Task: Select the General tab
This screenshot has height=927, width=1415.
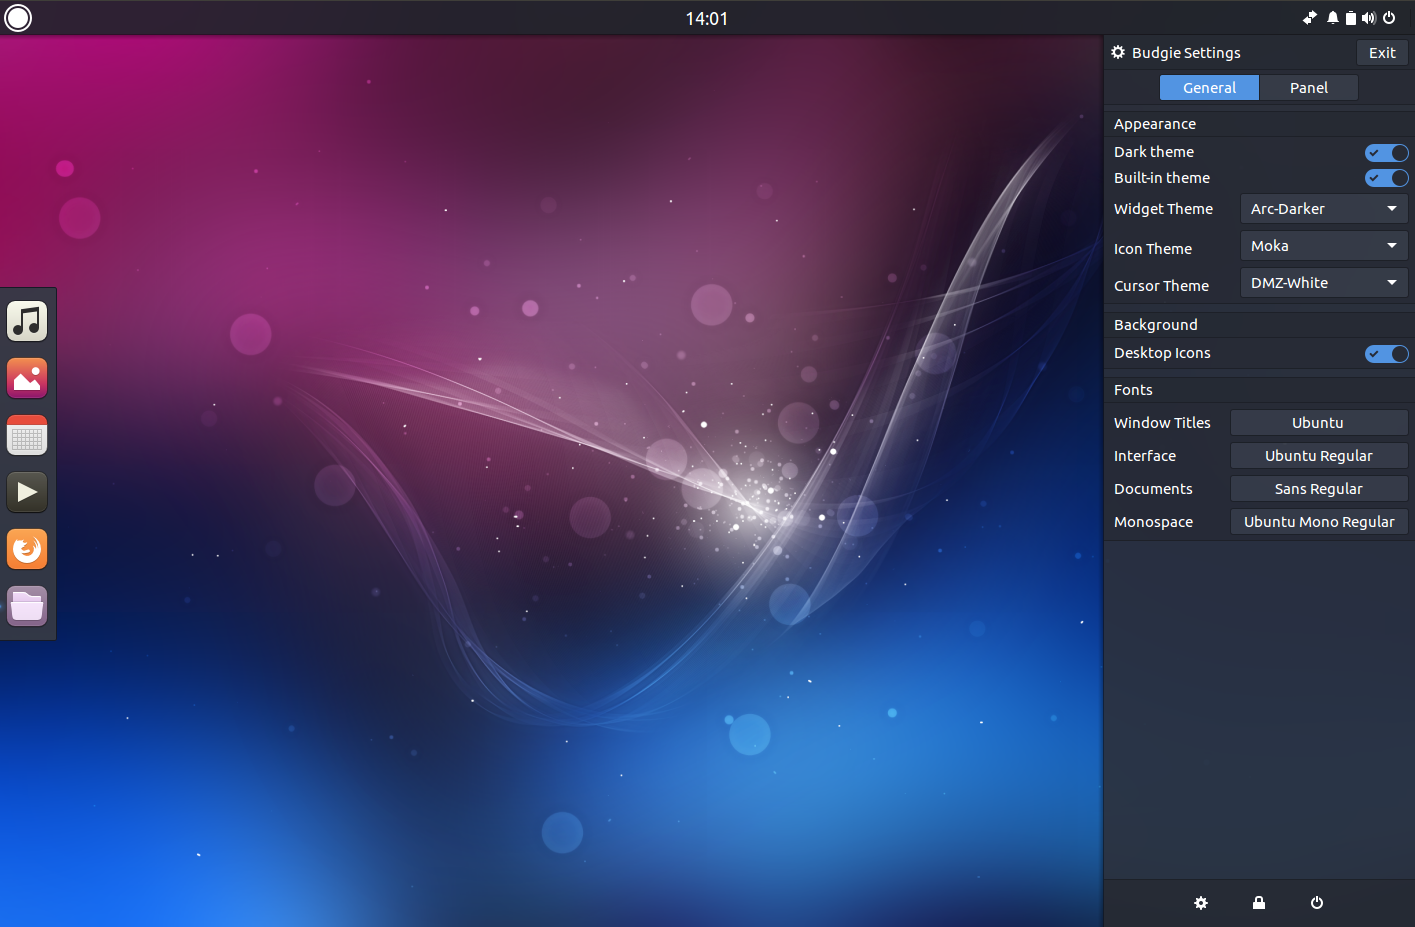Action: (x=1209, y=87)
